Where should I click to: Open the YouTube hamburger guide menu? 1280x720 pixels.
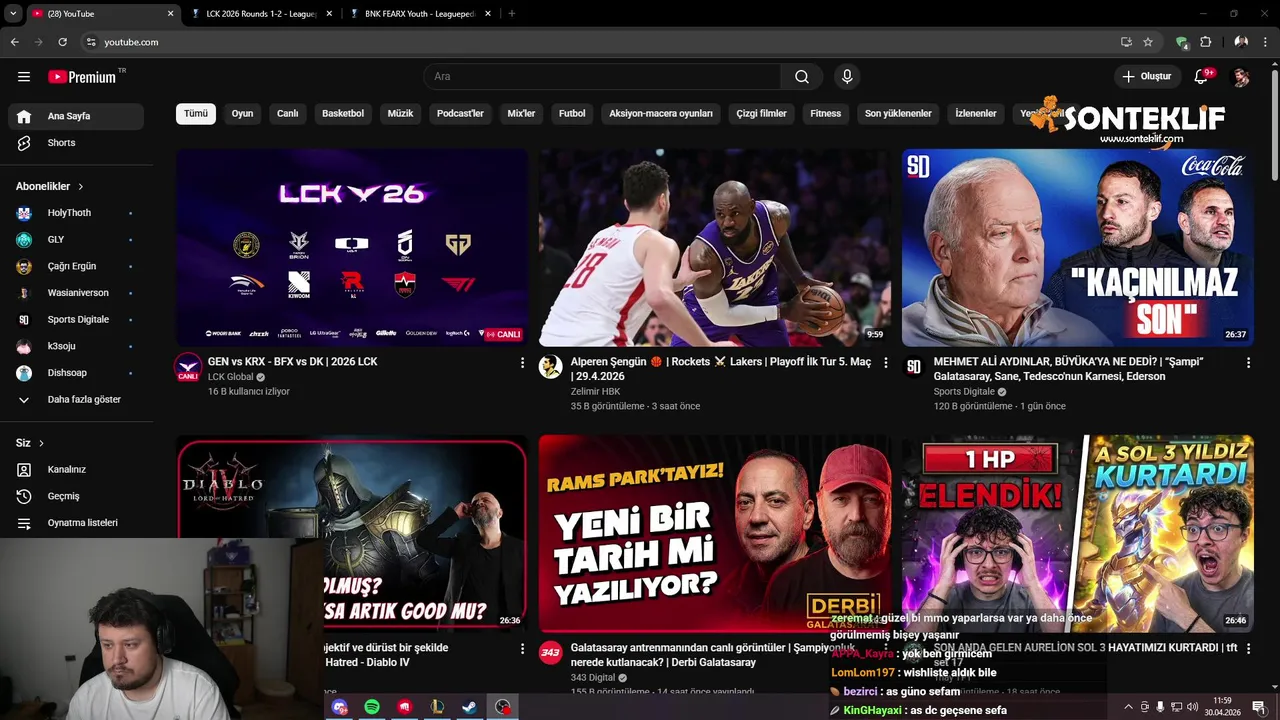24,77
